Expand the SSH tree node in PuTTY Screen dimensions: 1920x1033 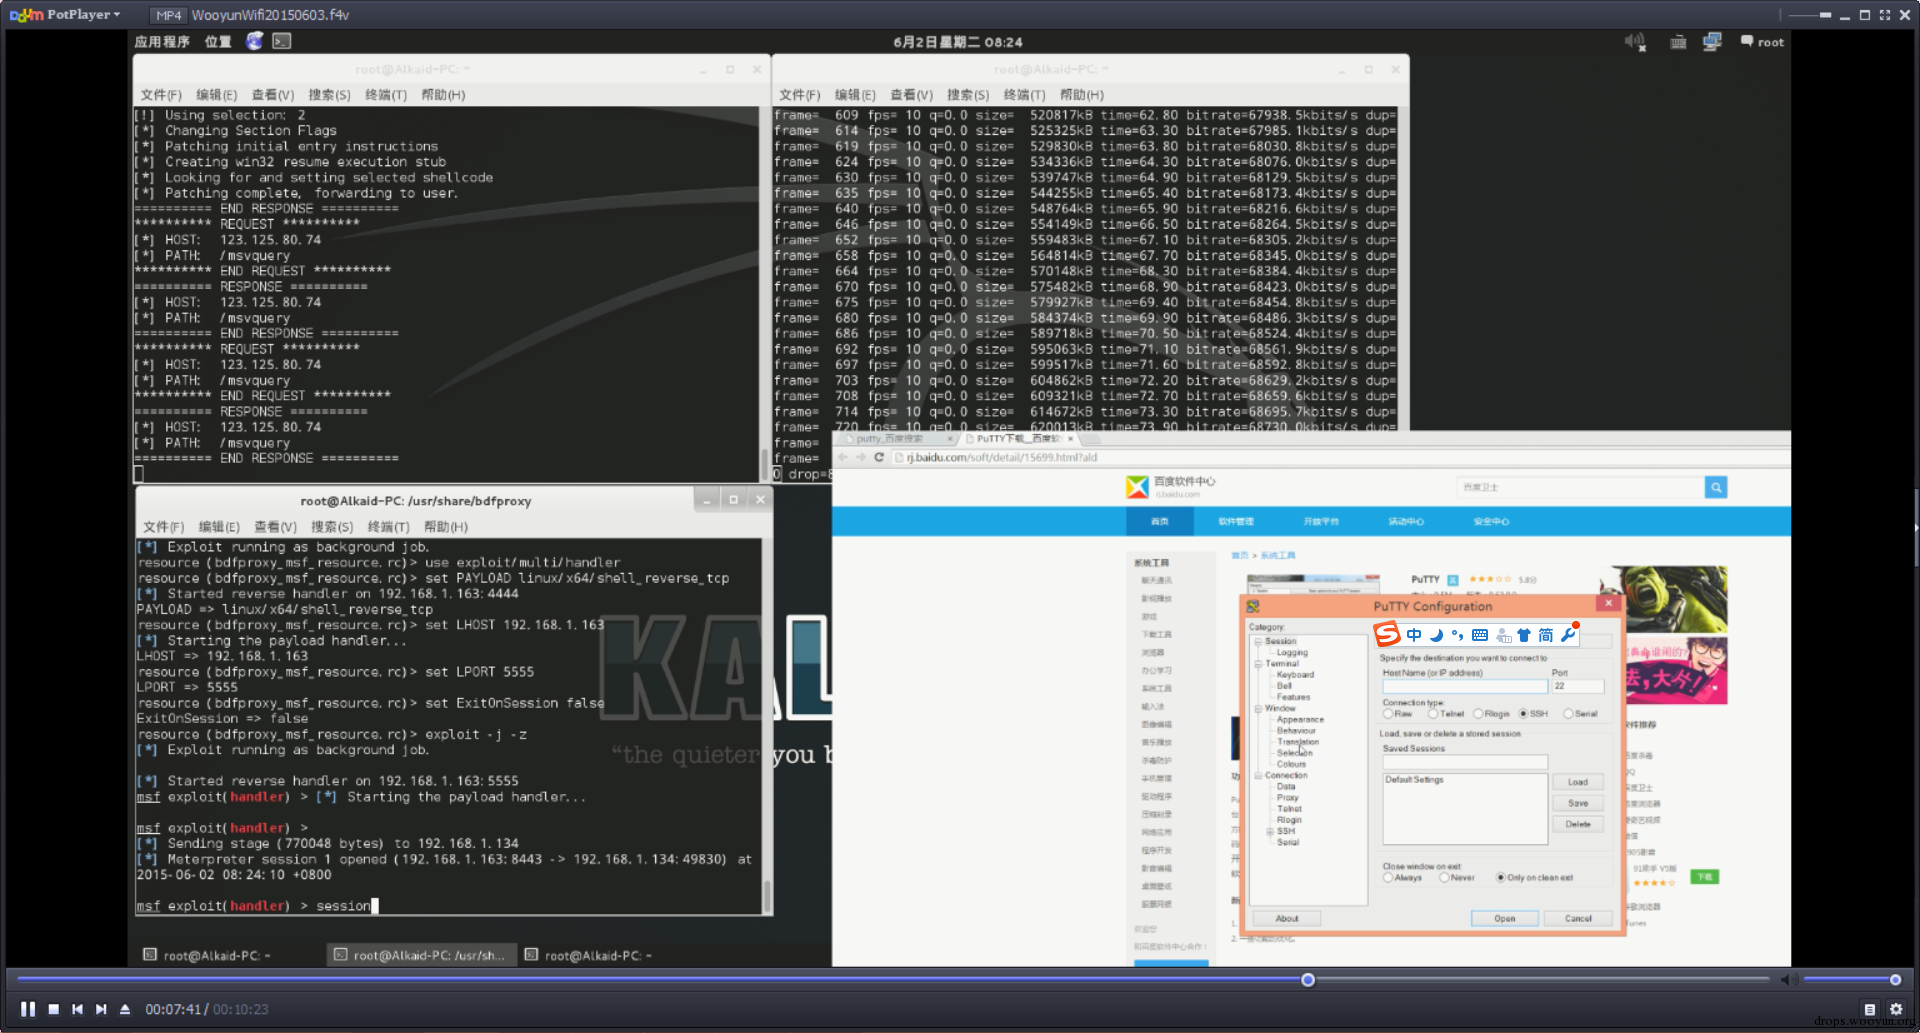[x=1270, y=831]
